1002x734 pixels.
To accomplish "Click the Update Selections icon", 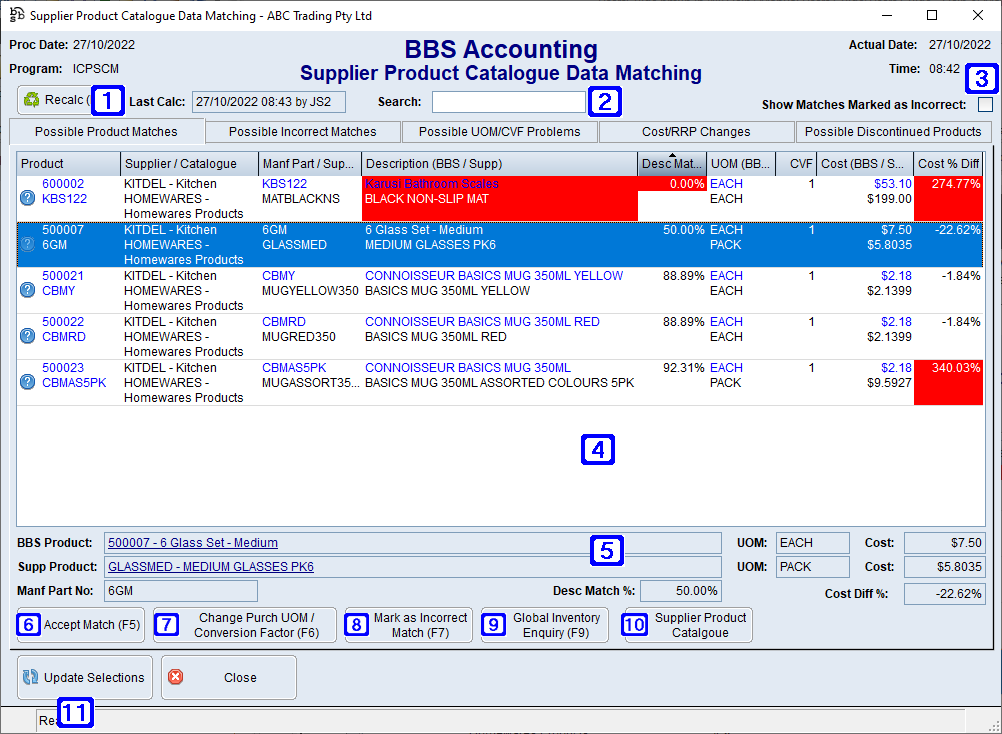I will (x=30, y=677).
